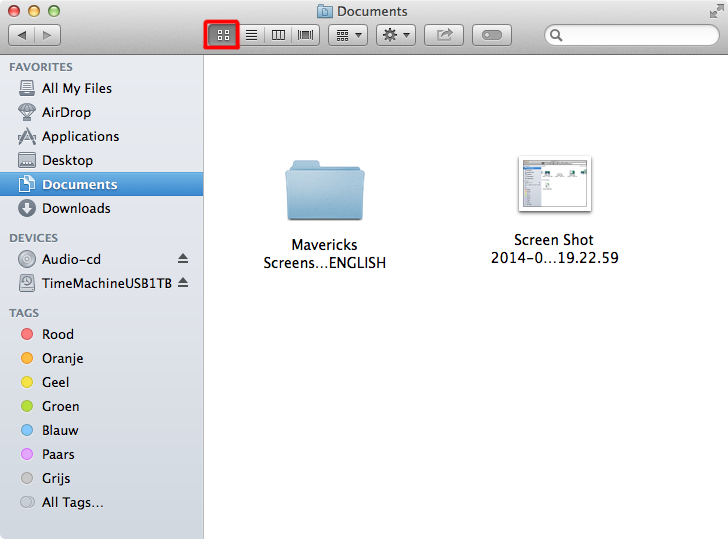Viewport: 728px width, 539px height.
Task: Filter by the Oranje tag
Action: [101, 358]
